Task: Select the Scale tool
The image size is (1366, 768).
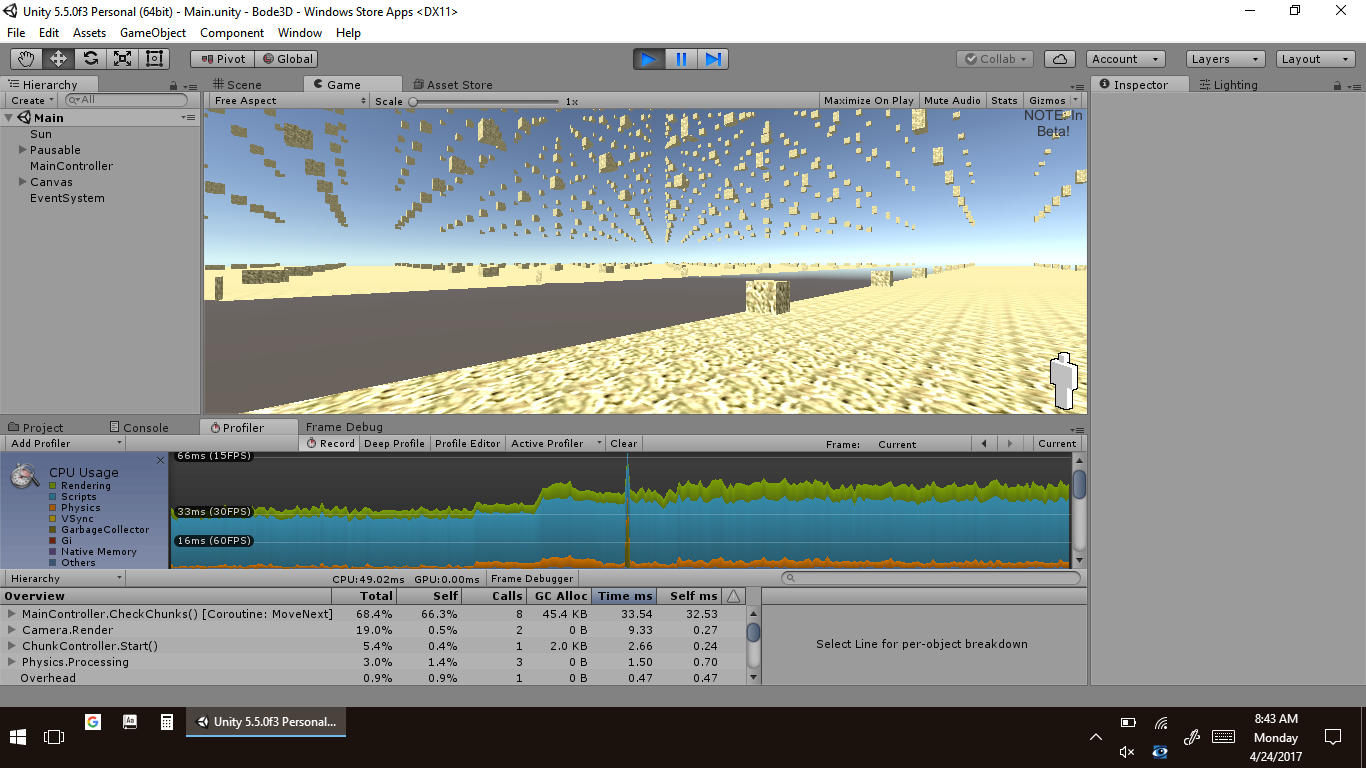Action: click(122, 59)
